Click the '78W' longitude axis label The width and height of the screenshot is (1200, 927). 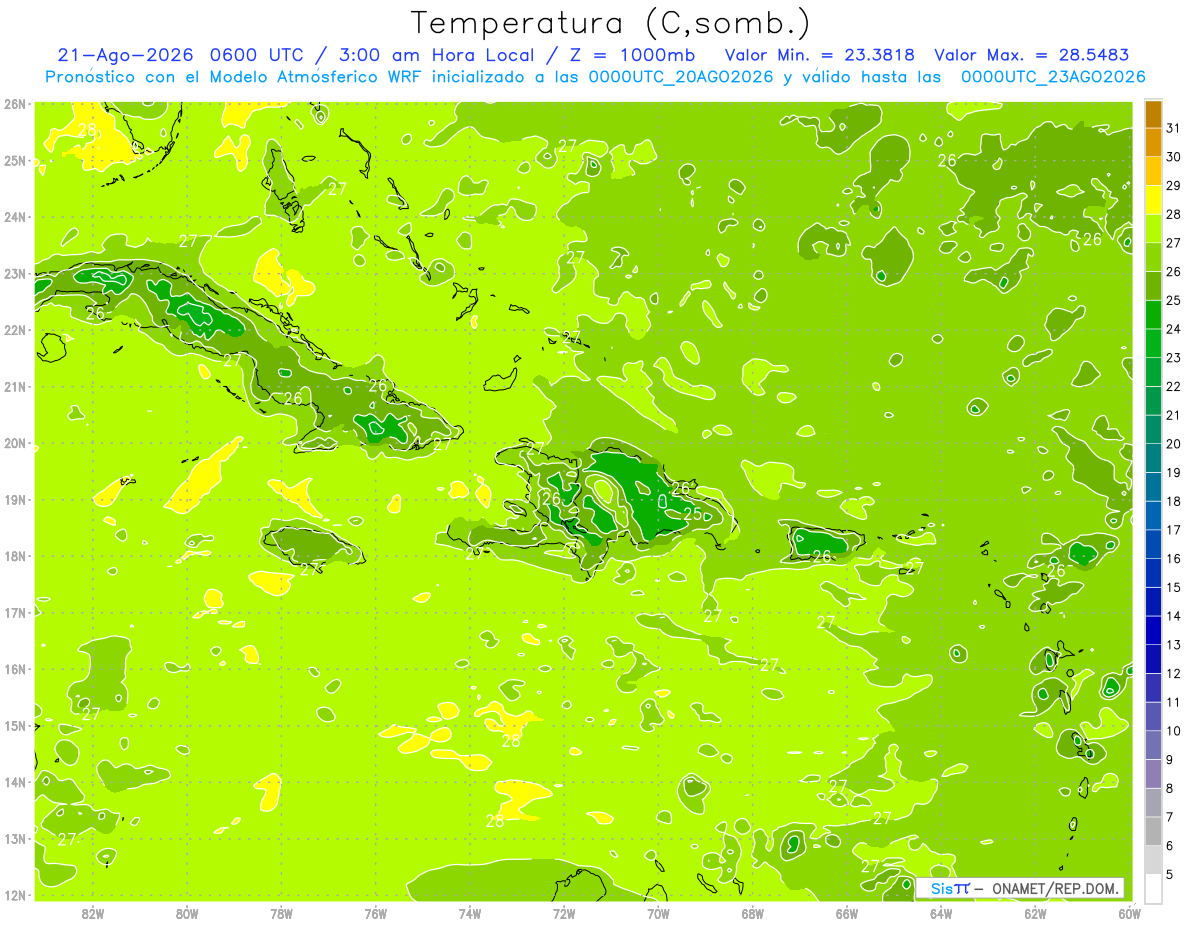point(281,913)
